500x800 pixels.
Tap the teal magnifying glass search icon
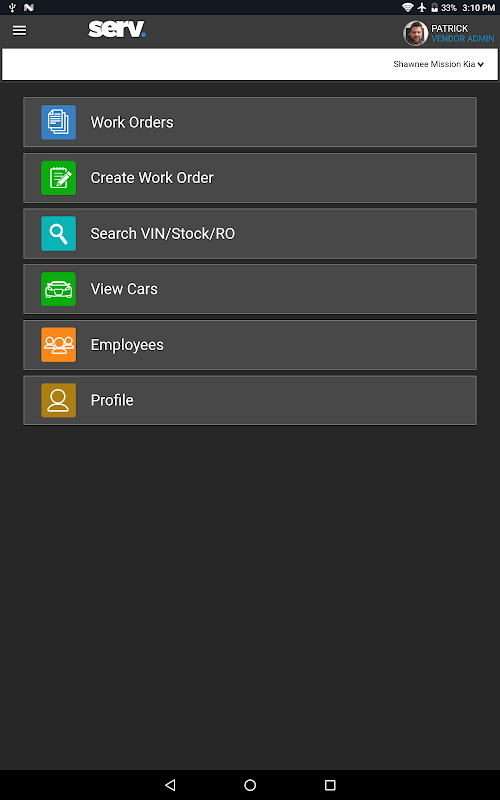59,234
